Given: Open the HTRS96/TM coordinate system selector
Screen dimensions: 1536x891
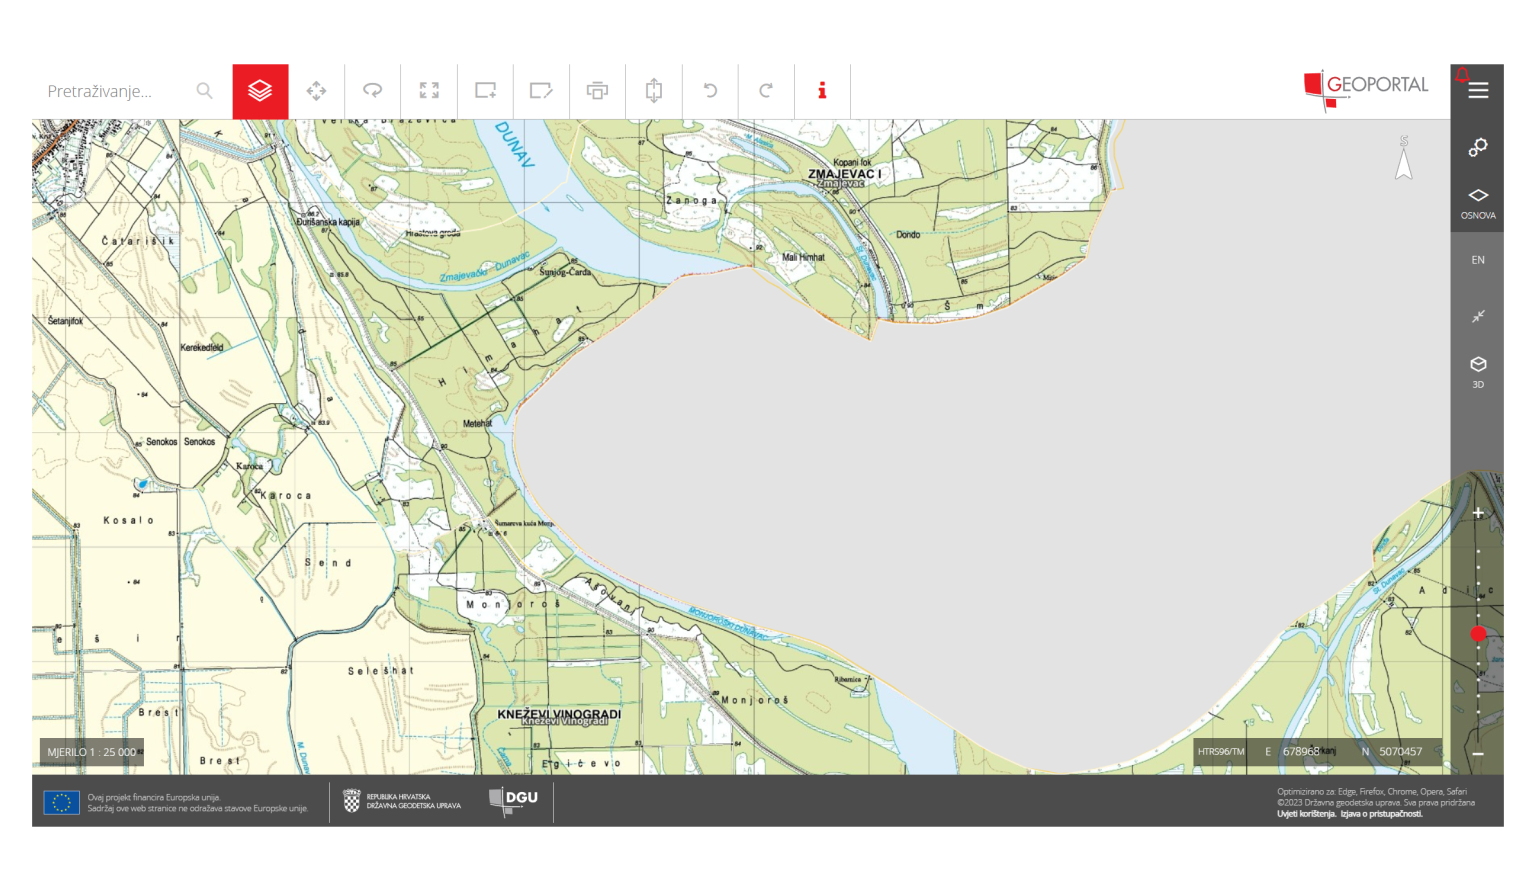Looking at the screenshot, I should coord(1220,751).
